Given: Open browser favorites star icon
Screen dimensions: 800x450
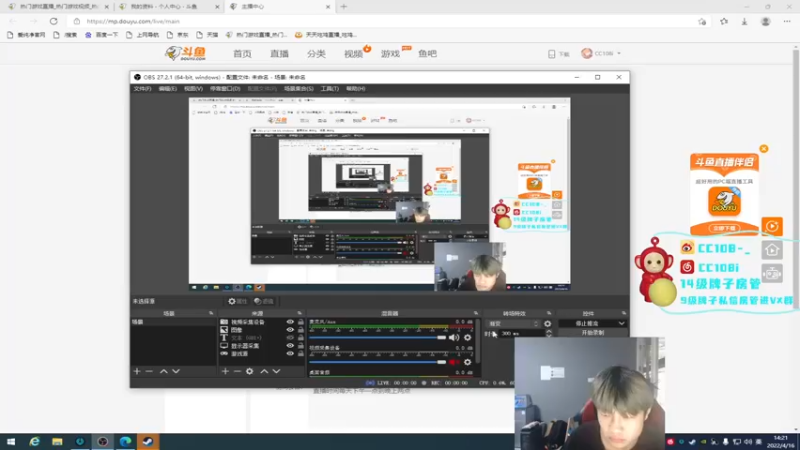Looking at the screenshot, I should pos(724,21).
